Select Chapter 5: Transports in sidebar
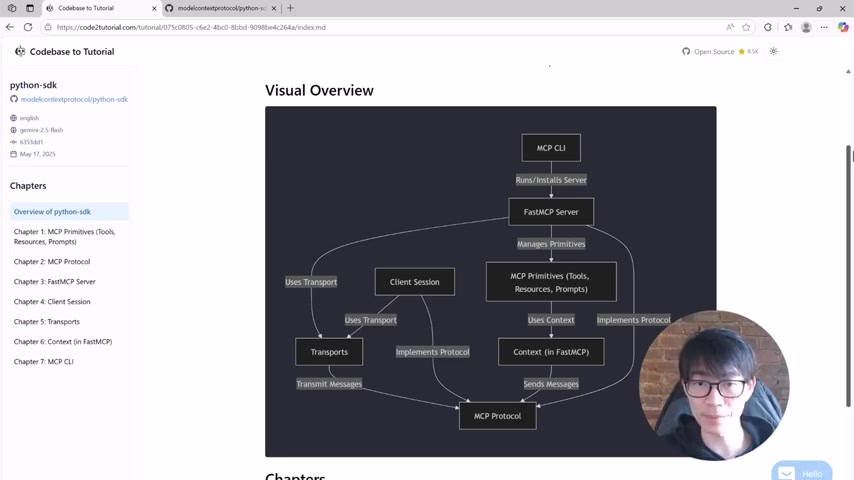Image resolution: width=854 pixels, height=480 pixels. point(47,321)
